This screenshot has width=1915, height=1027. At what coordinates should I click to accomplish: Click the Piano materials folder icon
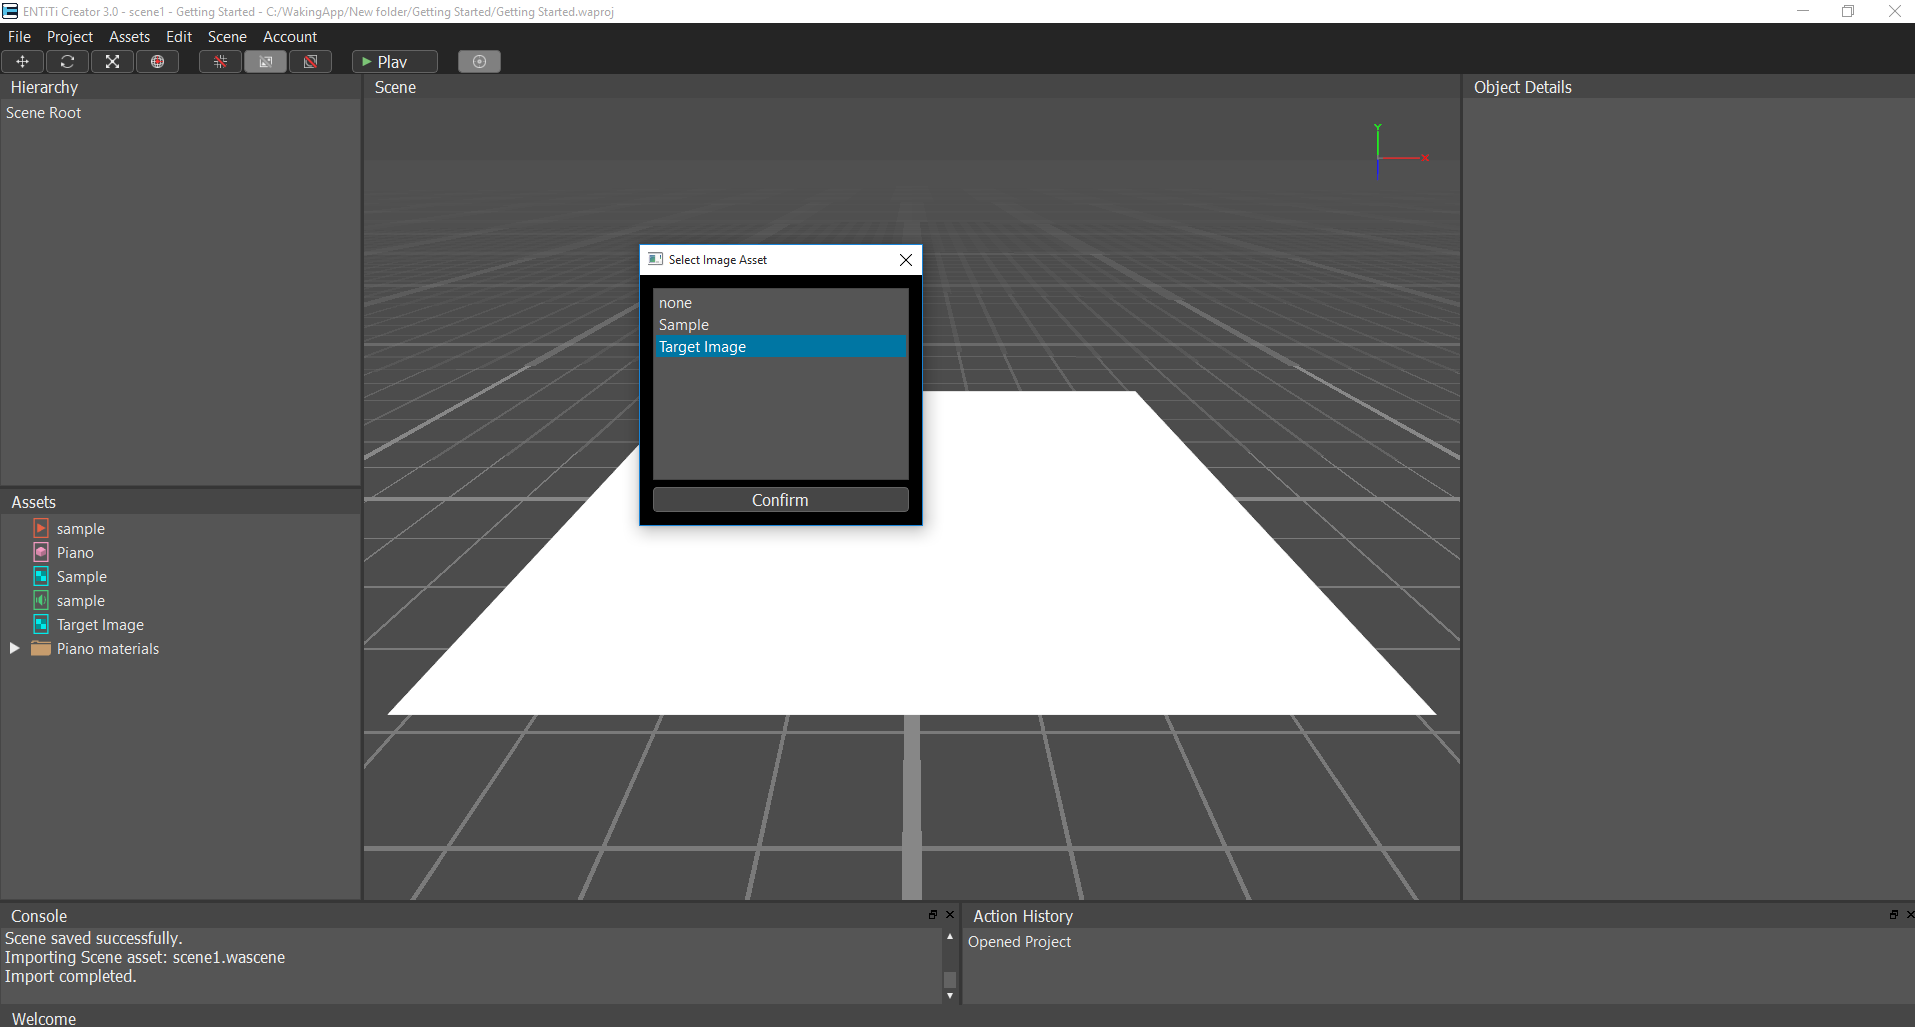coord(41,649)
